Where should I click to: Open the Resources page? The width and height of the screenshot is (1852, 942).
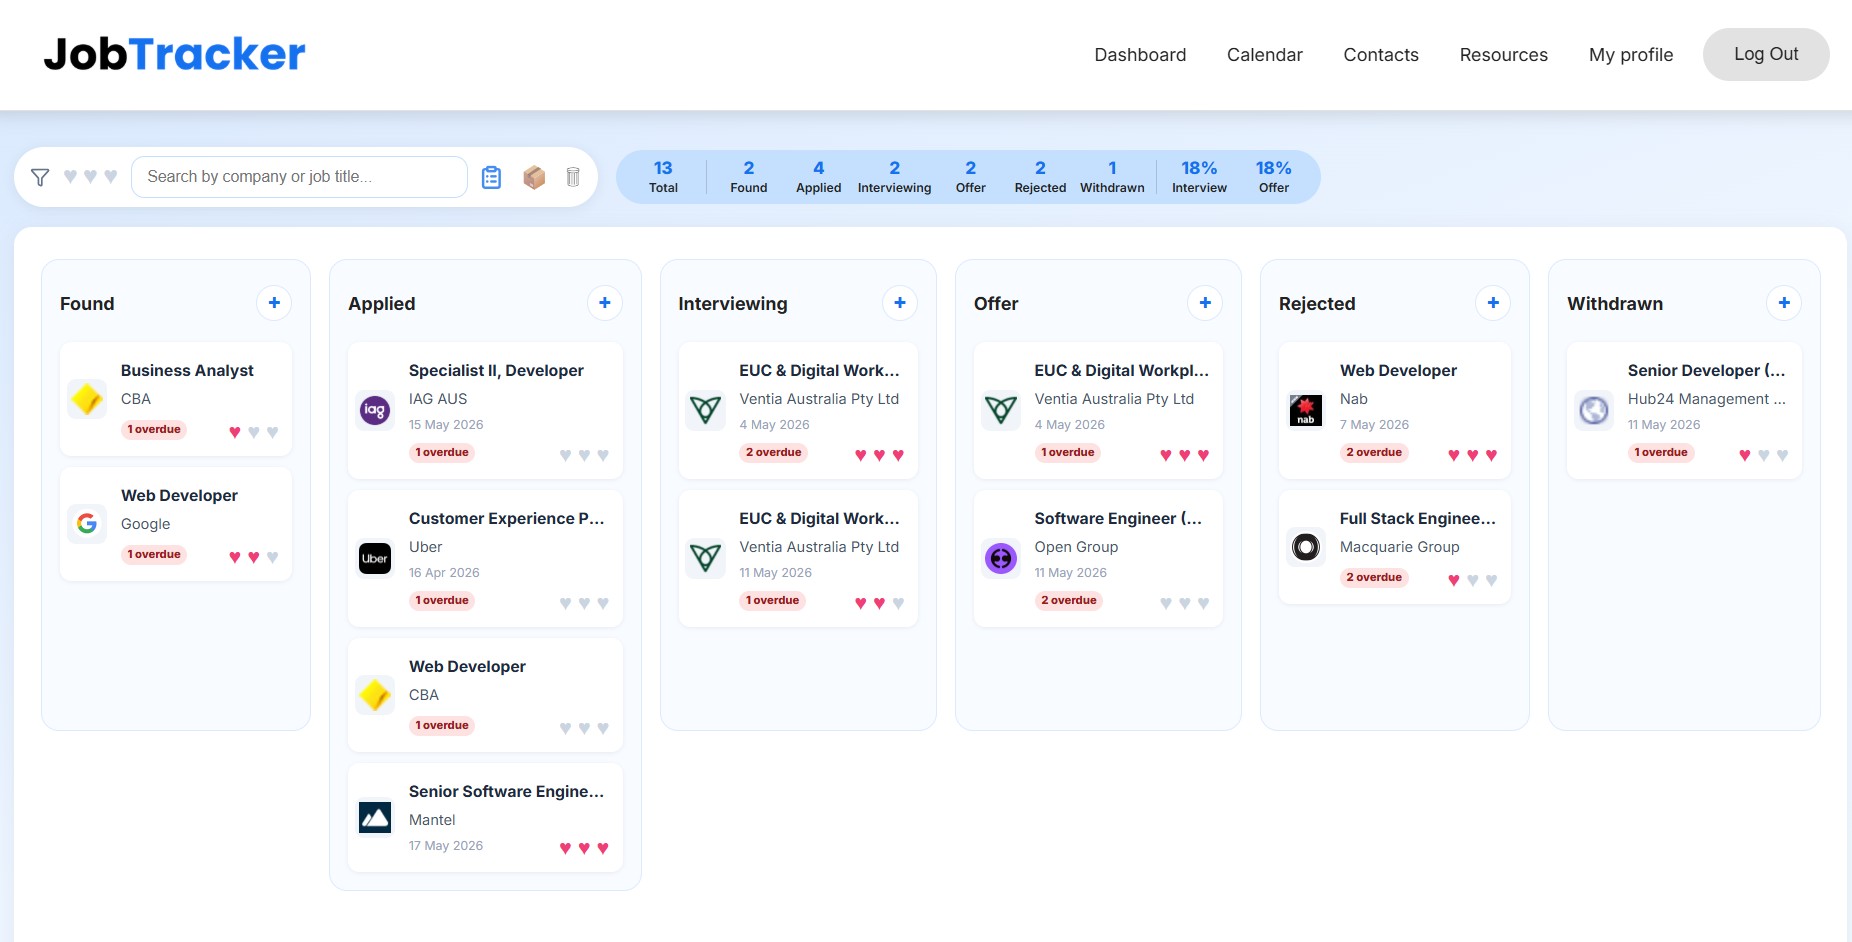point(1503,55)
